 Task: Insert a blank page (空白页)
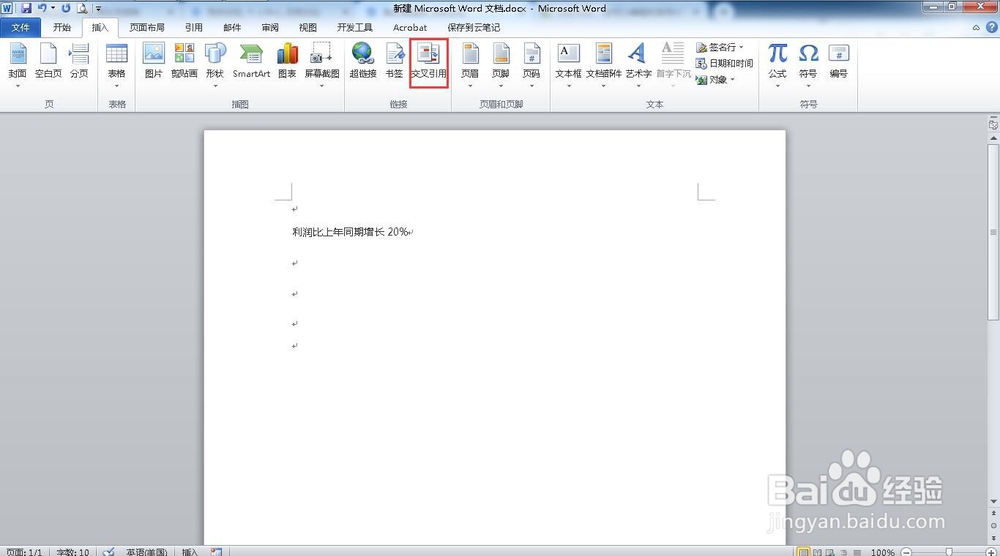(48, 61)
